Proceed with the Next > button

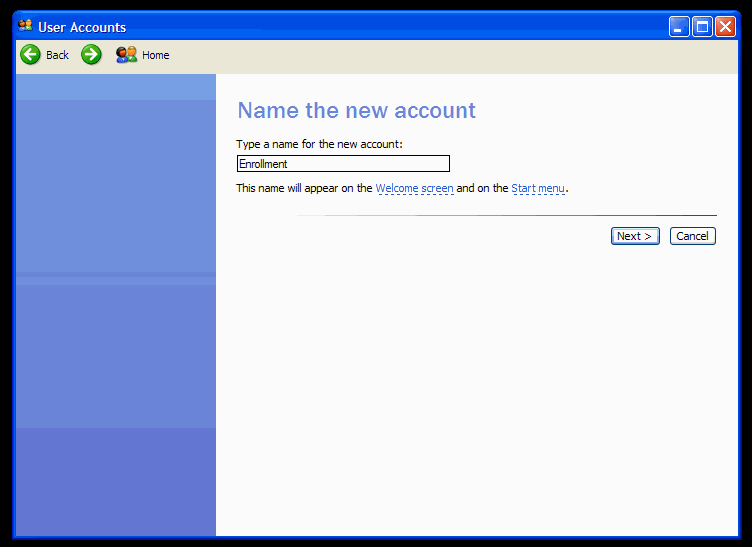[635, 236]
